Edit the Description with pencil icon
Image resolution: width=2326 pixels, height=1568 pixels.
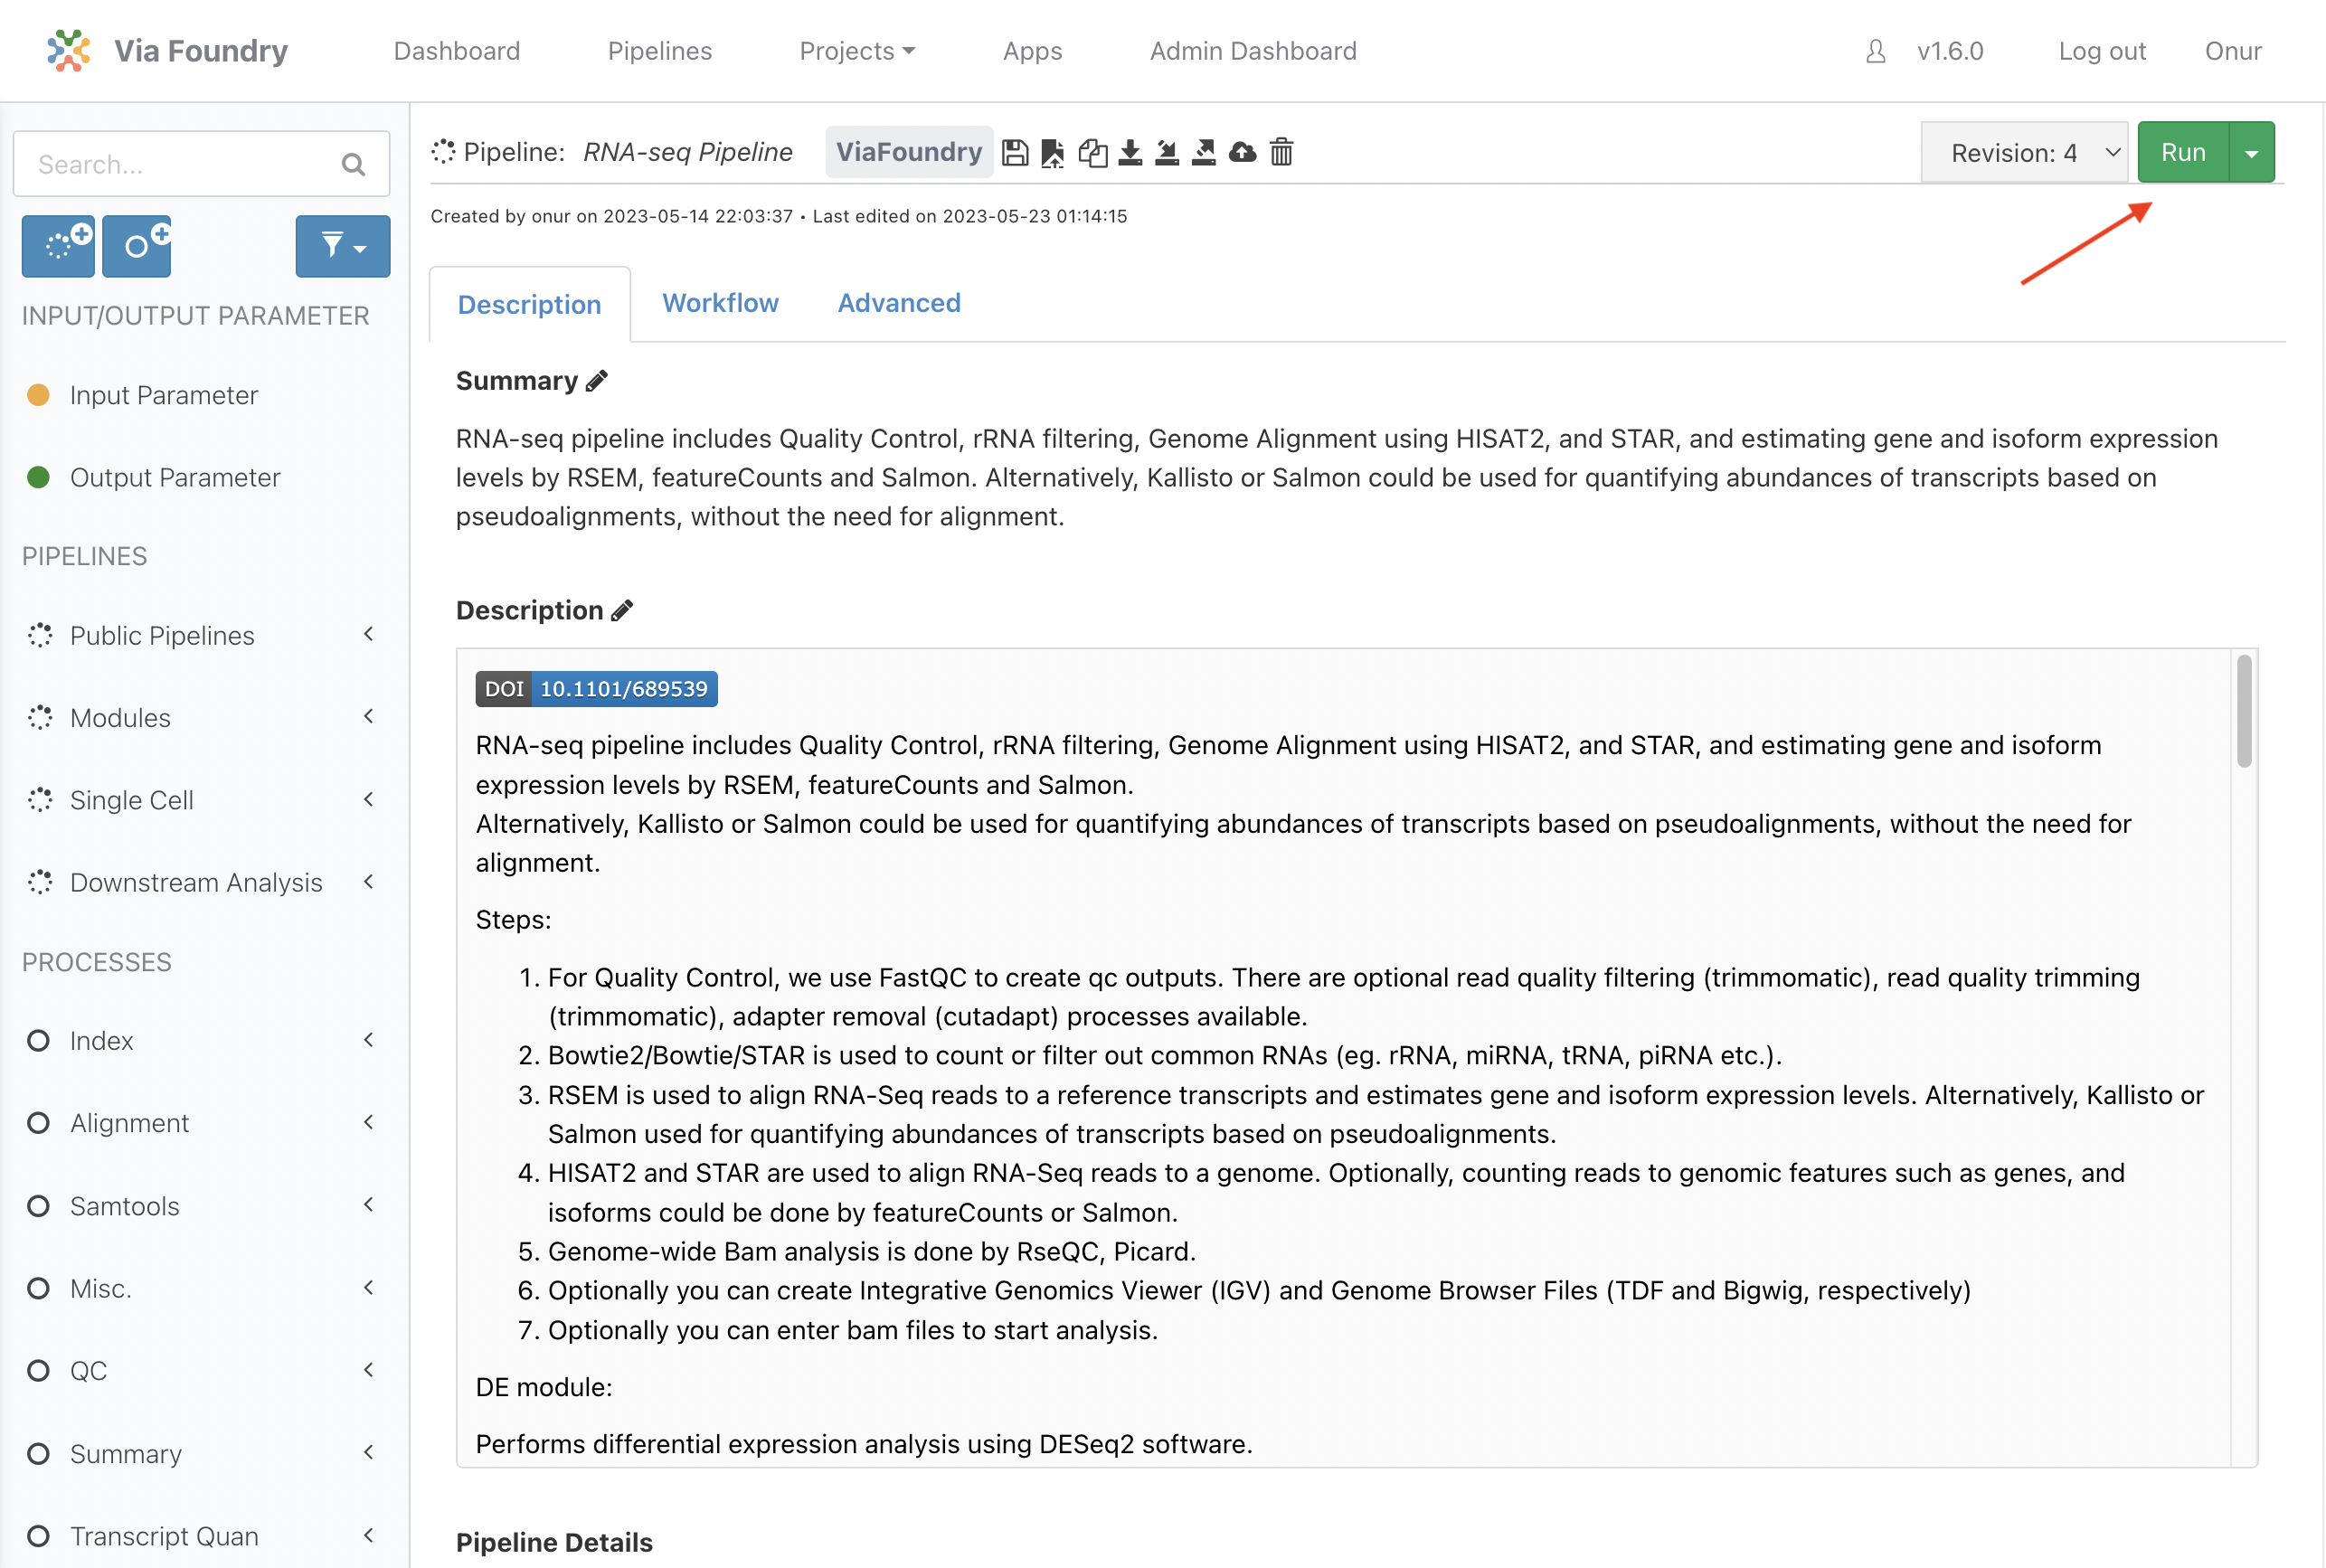[x=622, y=610]
